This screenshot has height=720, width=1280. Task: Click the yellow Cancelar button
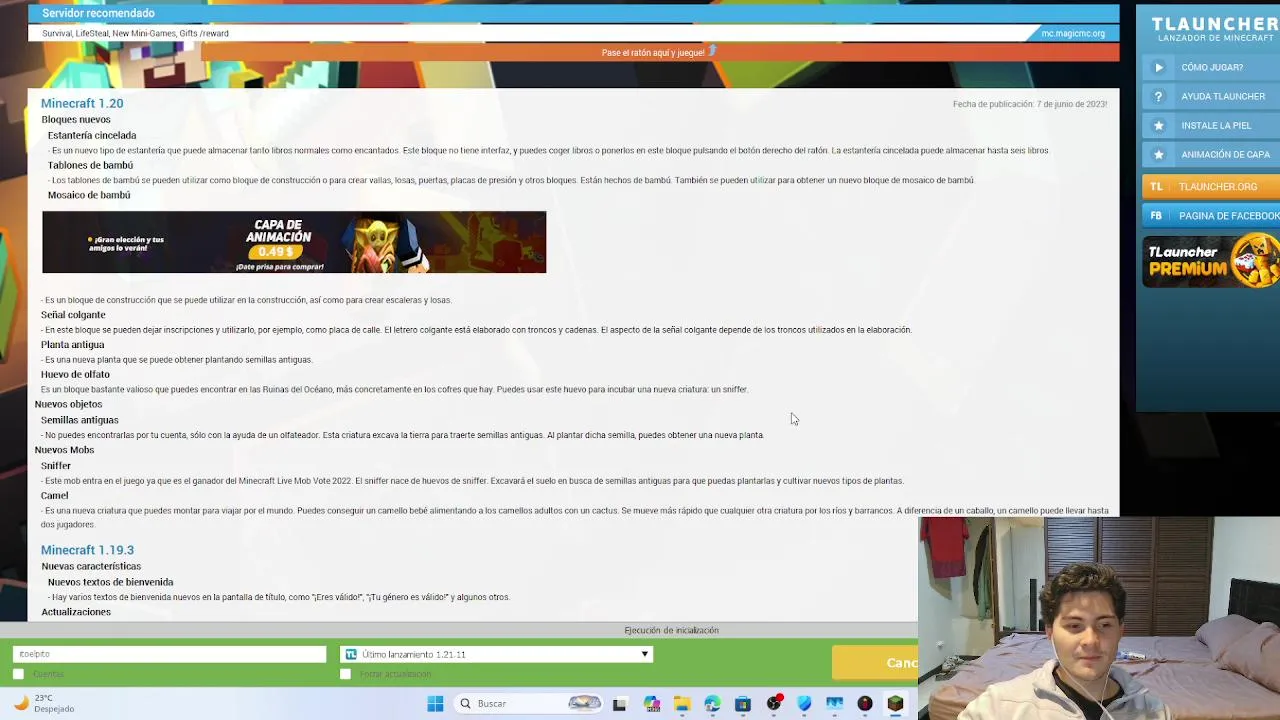pyautogui.click(x=875, y=662)
